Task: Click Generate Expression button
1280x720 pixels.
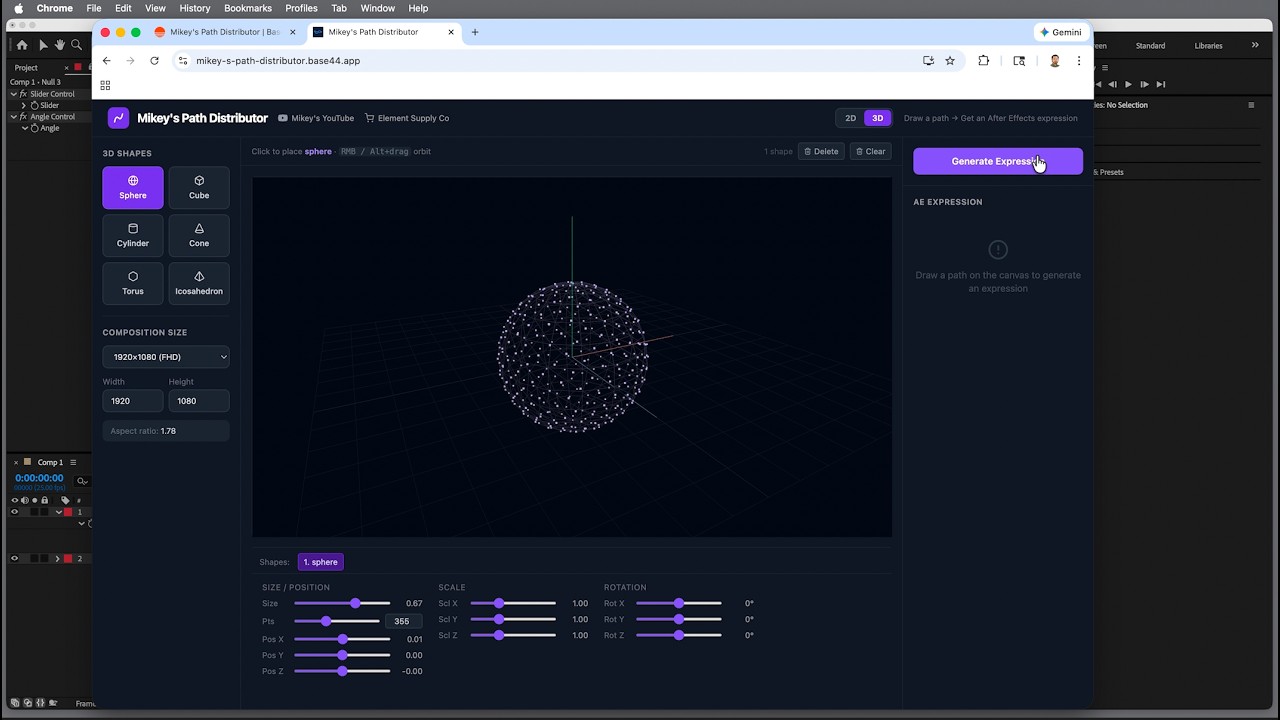Action: coord(997,161)
